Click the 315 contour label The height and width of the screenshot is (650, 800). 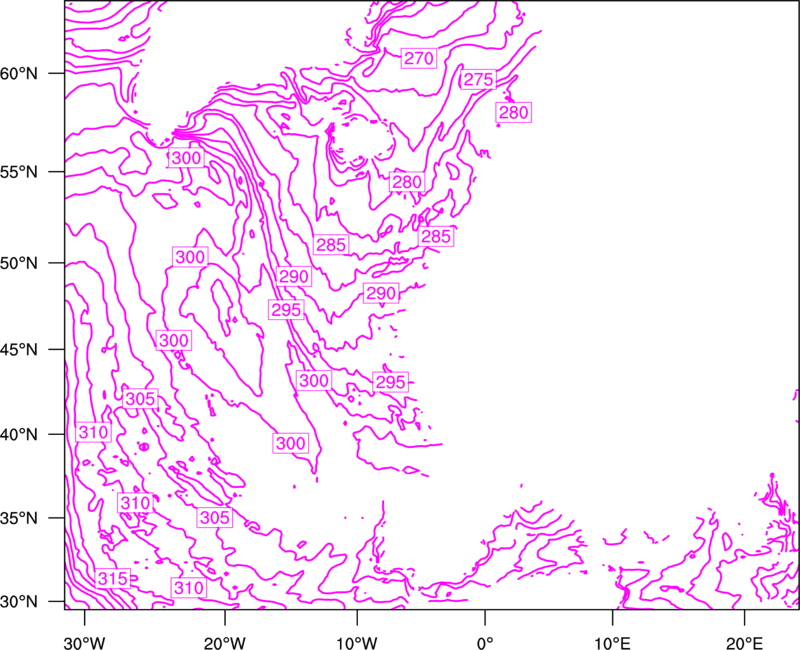pos(112,578)
